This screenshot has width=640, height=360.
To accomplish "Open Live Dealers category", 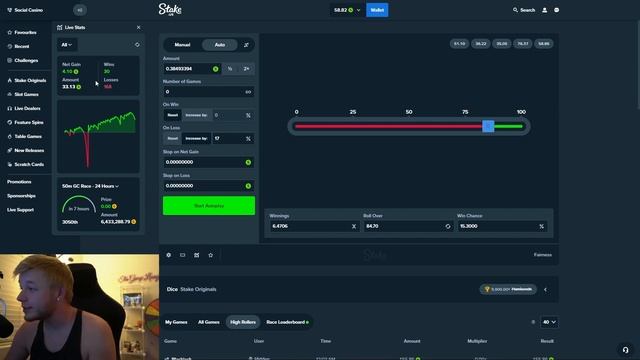I will [24, 108].
